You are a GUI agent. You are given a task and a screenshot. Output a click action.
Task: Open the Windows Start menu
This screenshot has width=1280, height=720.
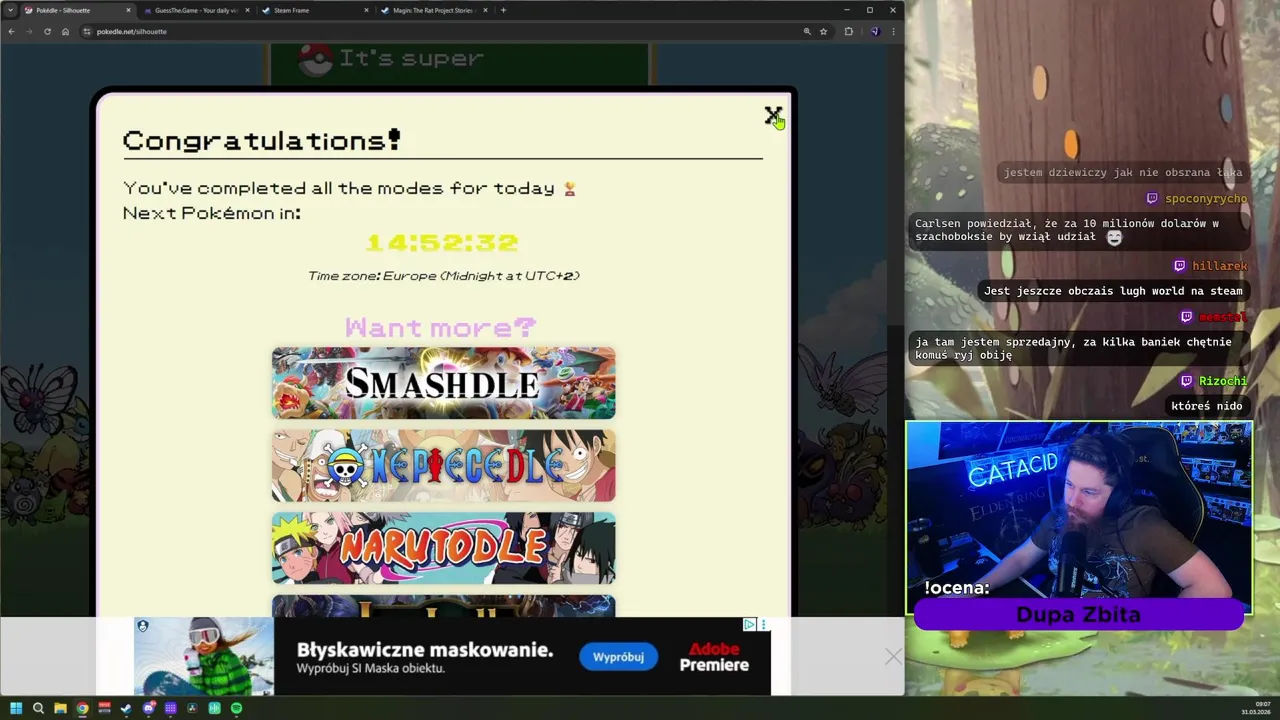pyautogui.click(x=16, y=708)
